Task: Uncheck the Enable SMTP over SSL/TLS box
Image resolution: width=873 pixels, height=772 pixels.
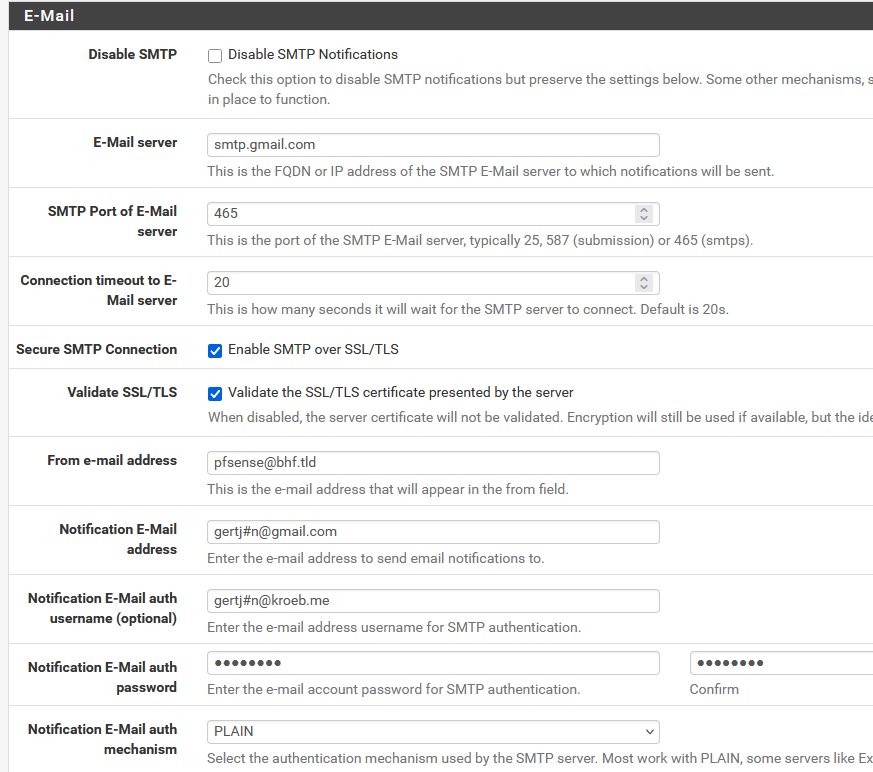Action: click(215, 350)
